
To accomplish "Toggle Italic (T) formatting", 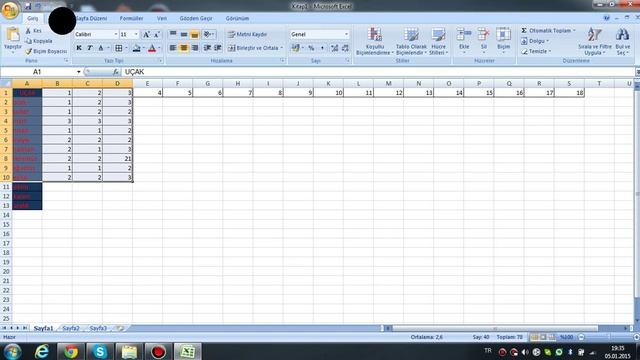I will 90,48.
